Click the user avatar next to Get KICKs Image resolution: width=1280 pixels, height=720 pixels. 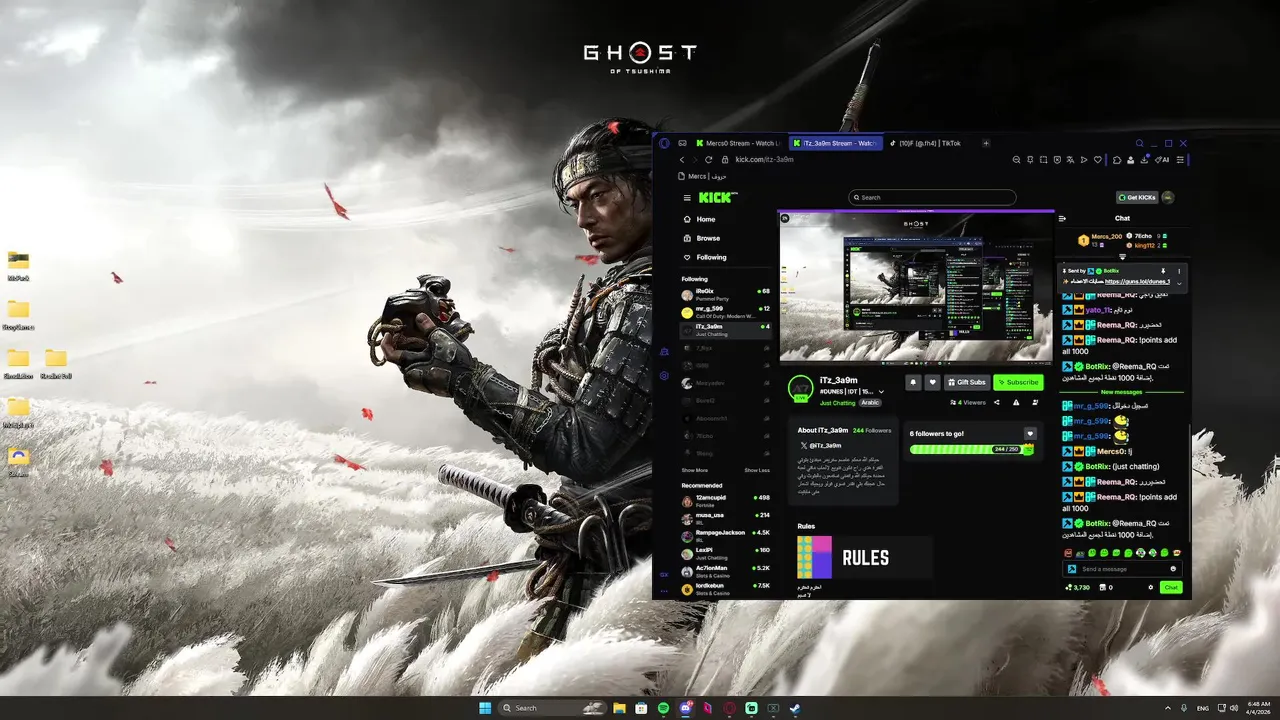[x=1168, y=197]
